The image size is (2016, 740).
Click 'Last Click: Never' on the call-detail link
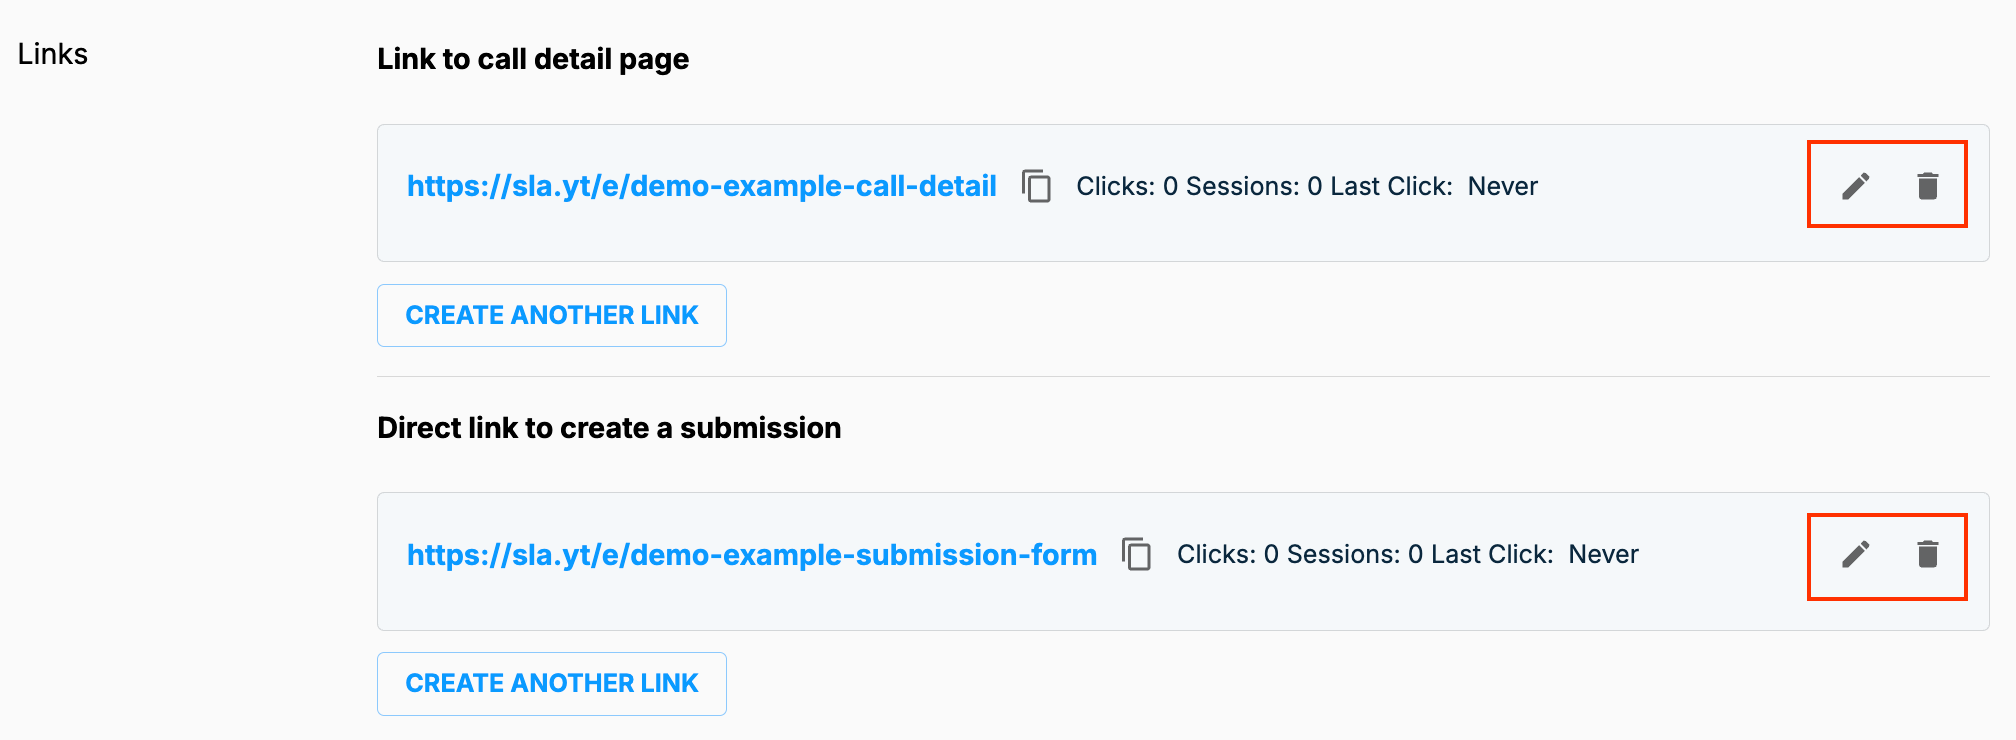click(1434, 186)
